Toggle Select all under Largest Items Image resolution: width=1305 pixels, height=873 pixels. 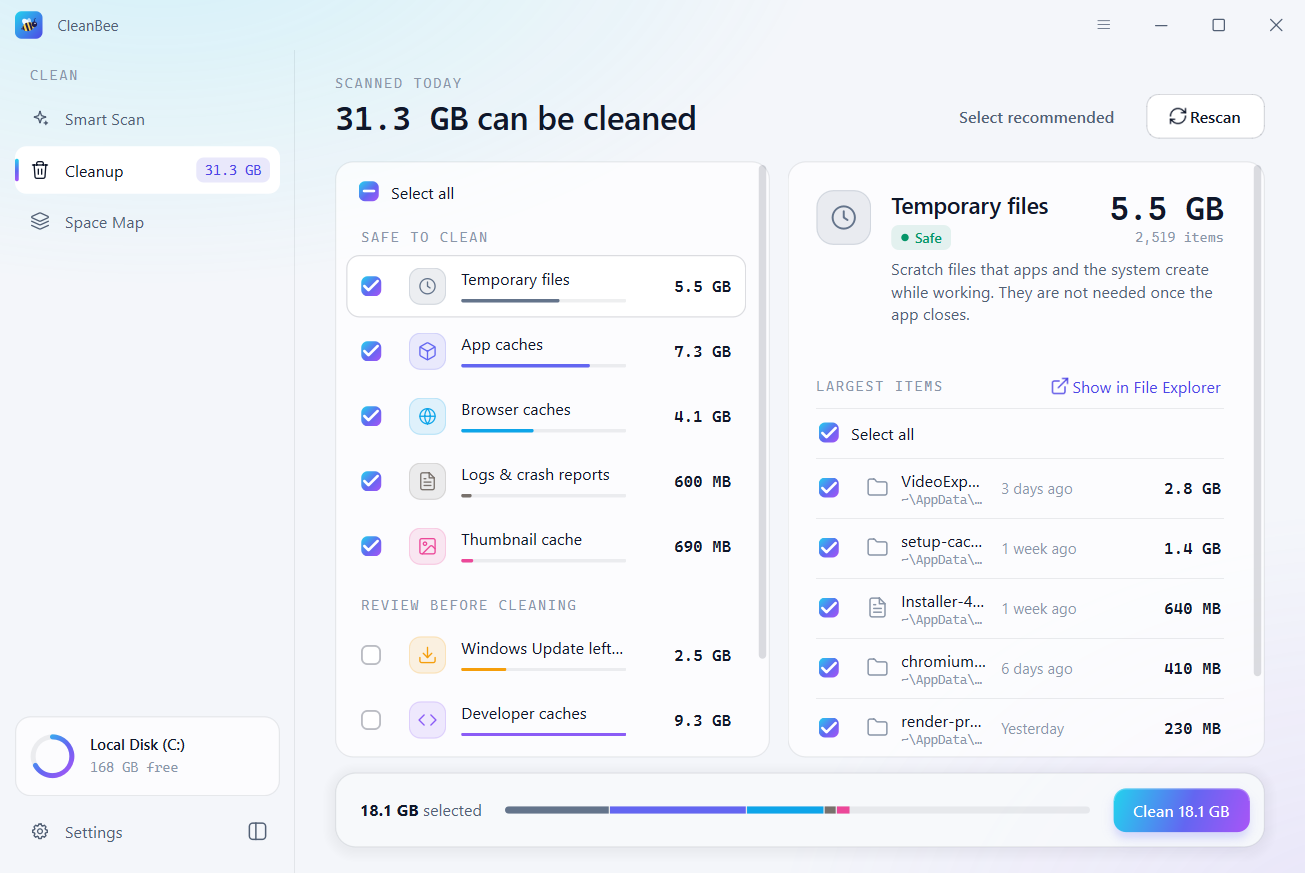tap(829, 433)
